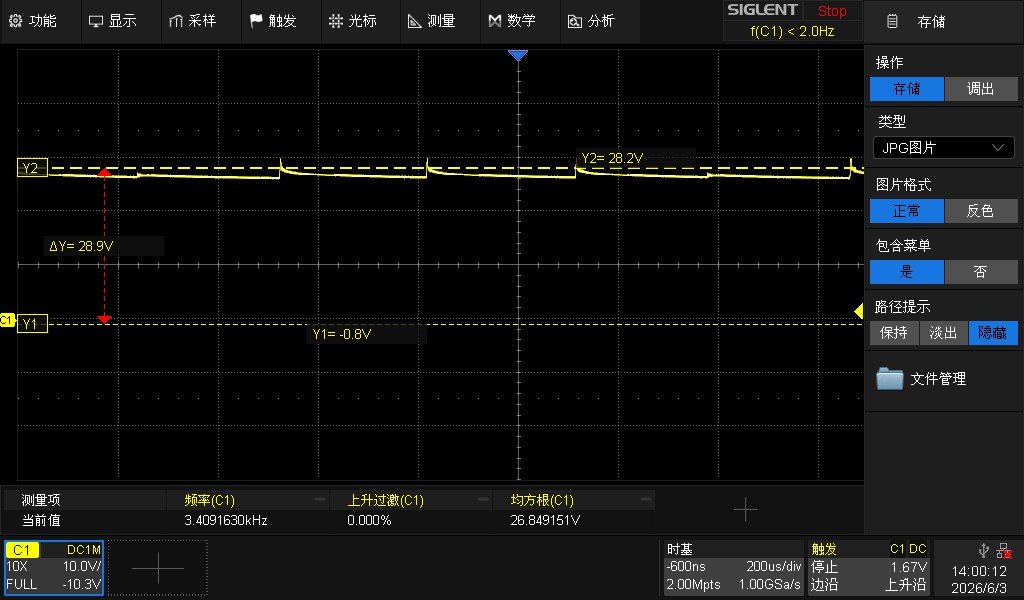Image resolution: width=1024 pixels, height=600 pixels.
Task: Click the 当前值 row label
Action: (x=40, y=520)
